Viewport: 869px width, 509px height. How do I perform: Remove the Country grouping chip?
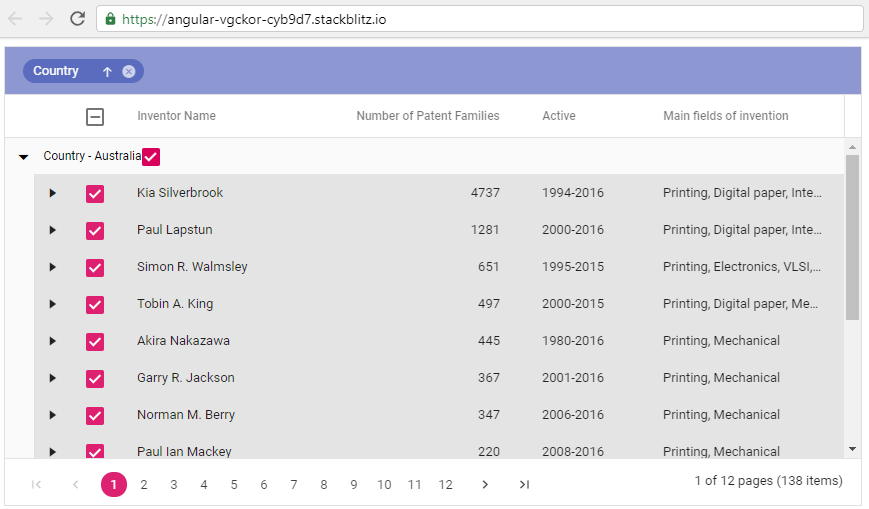(x=129, y=71)
